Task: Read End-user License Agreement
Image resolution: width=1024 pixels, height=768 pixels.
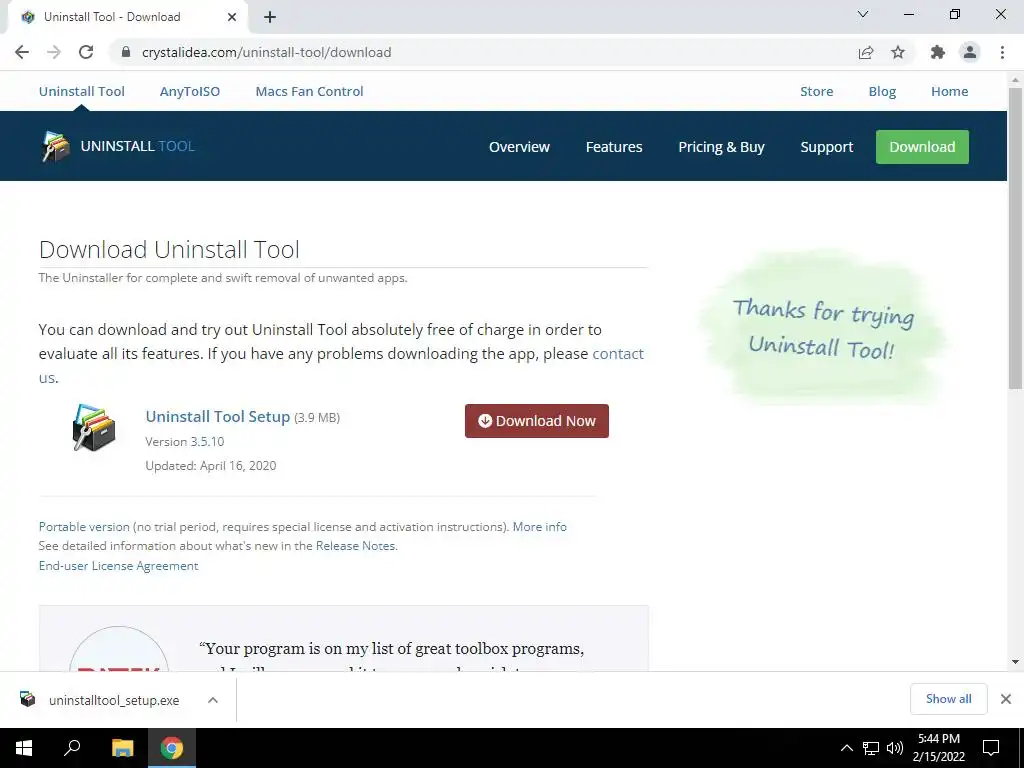Action: point(118,566)
